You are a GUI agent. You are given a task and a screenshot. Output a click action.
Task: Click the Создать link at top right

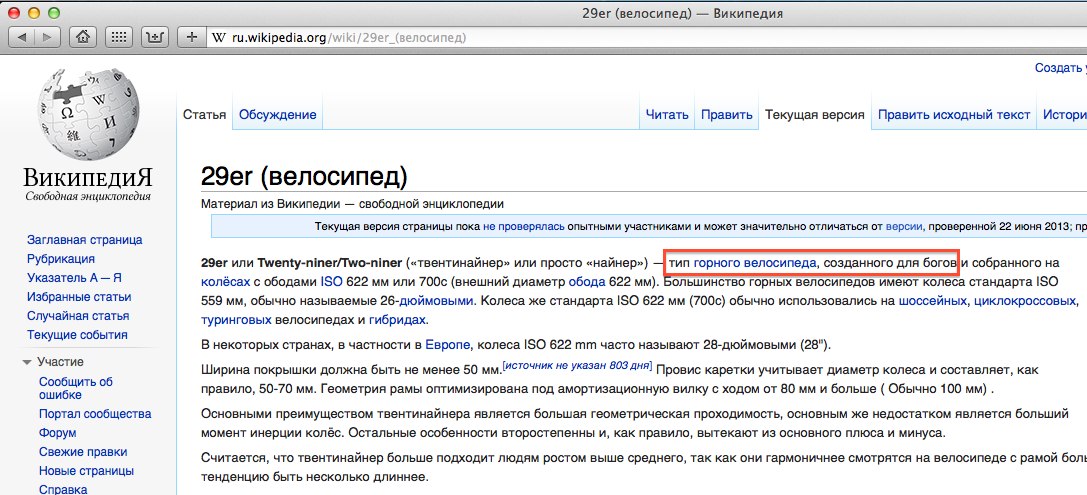[x=1060, y=68]
